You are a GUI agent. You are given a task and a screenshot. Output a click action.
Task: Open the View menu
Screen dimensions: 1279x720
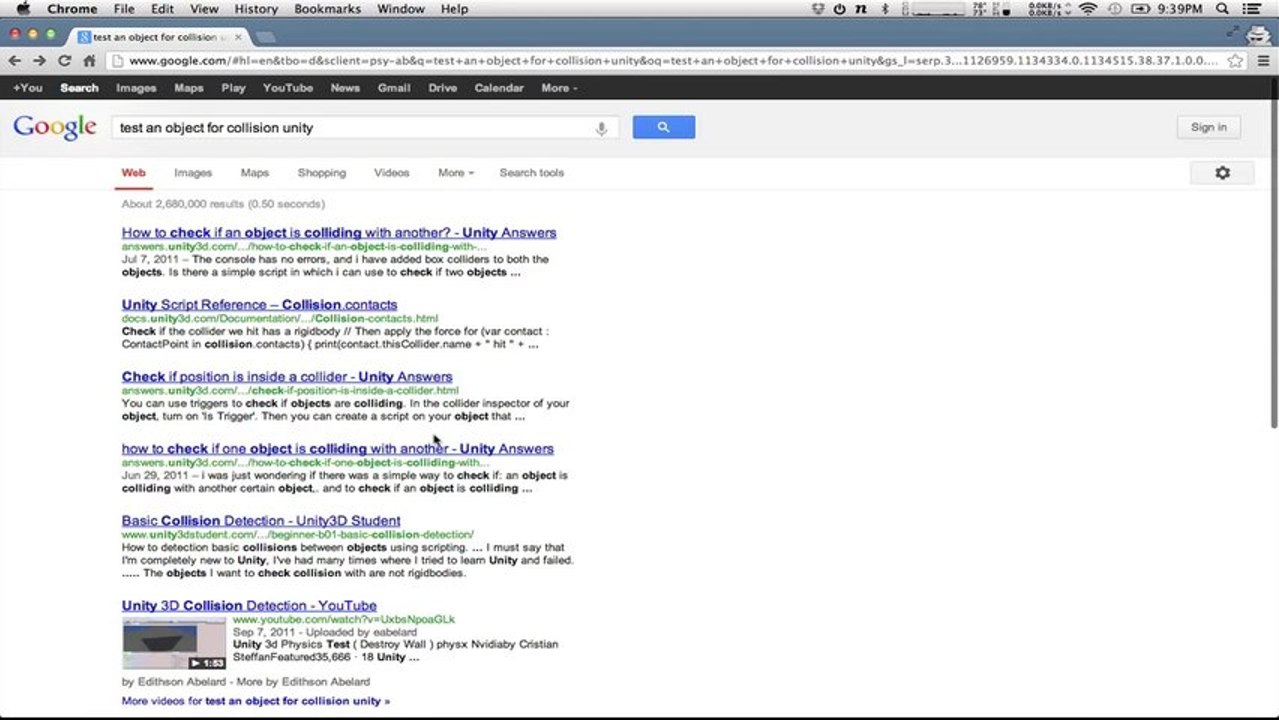(x=204, y=9)
